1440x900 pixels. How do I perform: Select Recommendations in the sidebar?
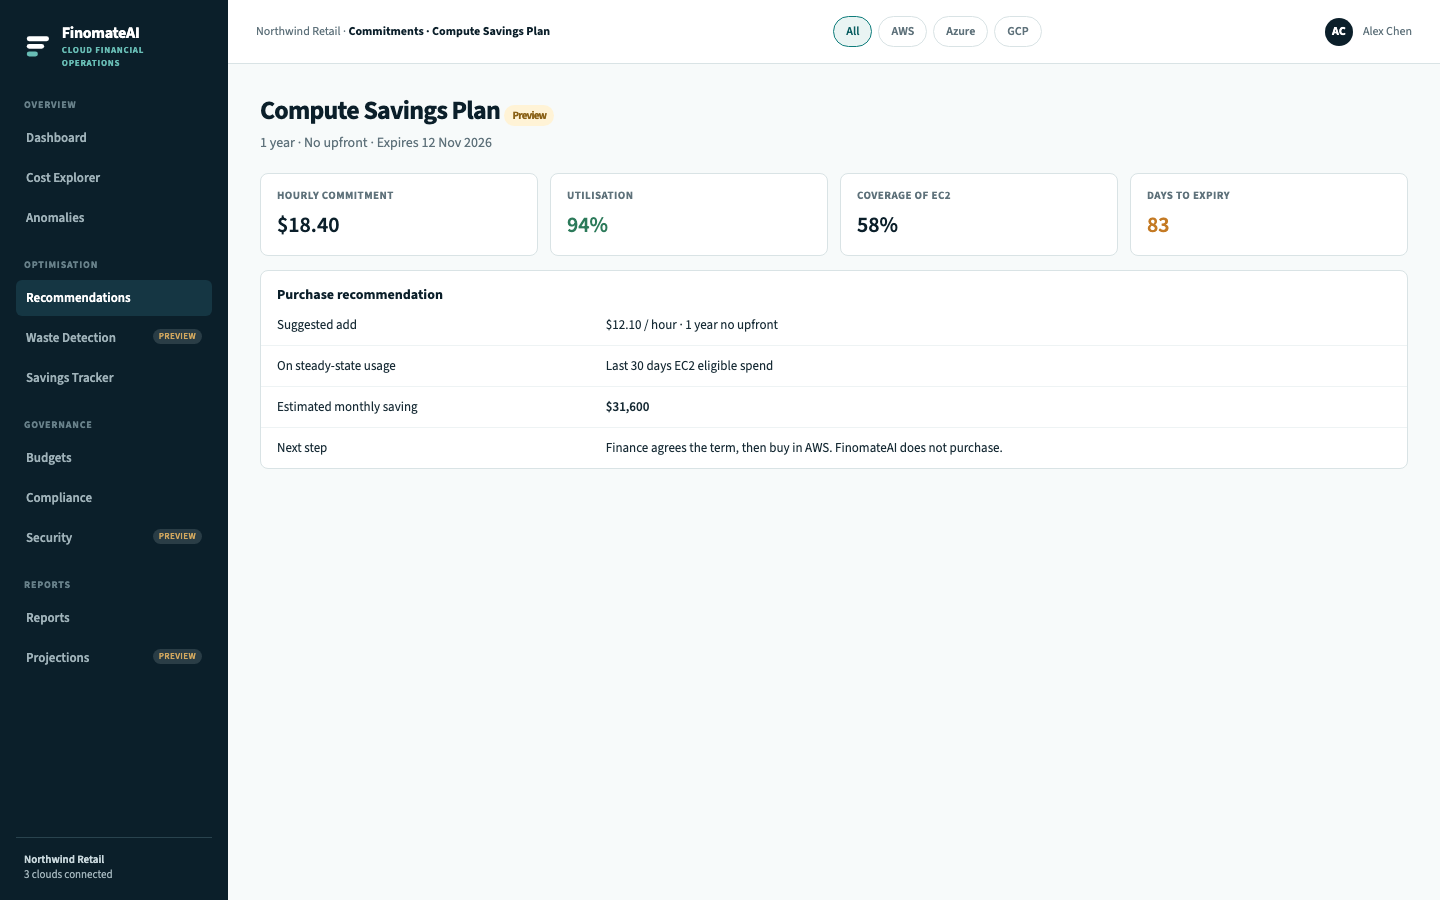(x=114, y=298)
